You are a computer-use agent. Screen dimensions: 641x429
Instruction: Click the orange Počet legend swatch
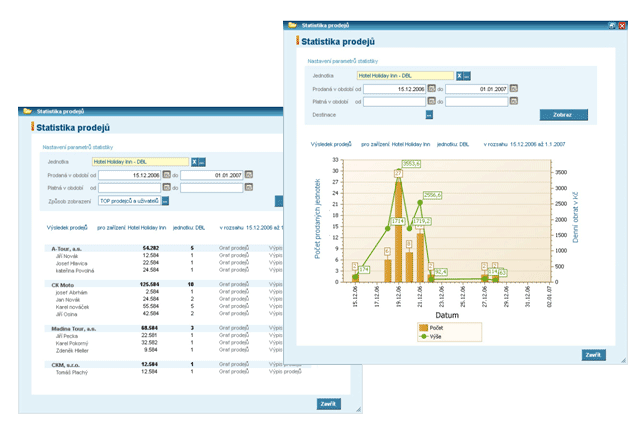424,328
